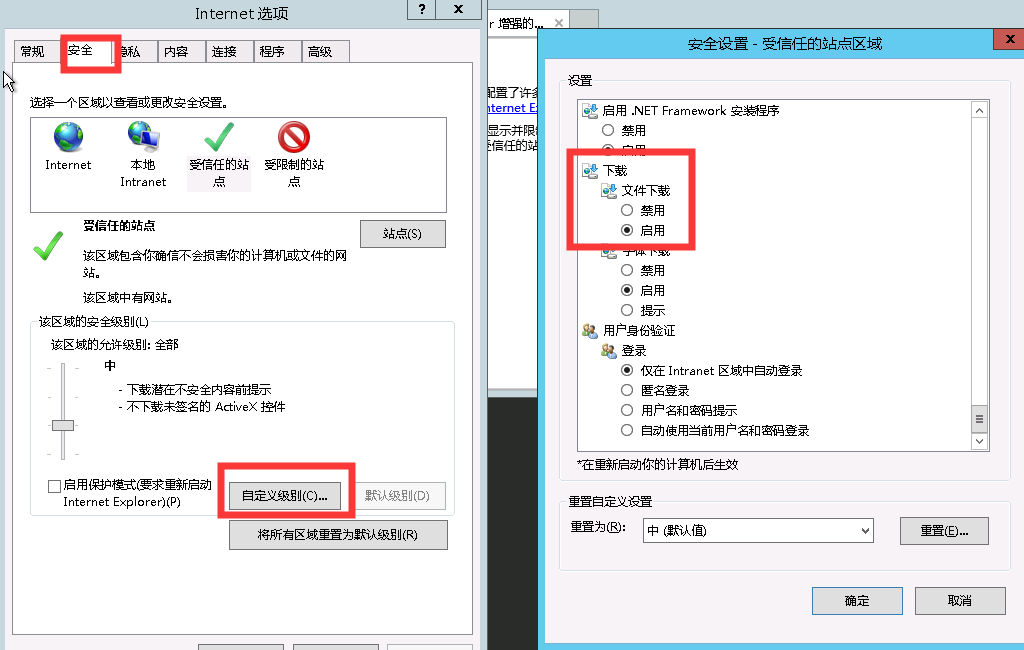Click the 用户身份验证 users icon
This screenshot has width=1024, height=650.
590,331
